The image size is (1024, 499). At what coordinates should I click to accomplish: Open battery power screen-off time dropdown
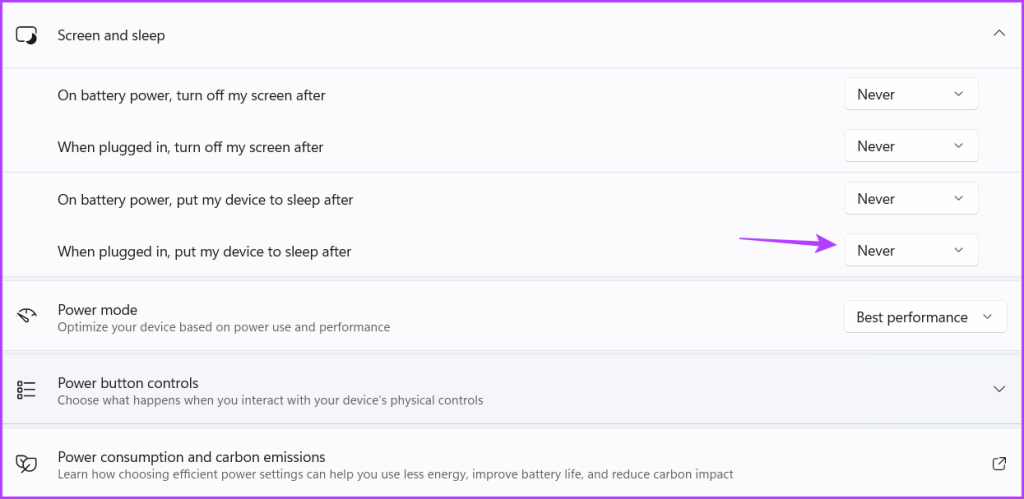pos(911,94)
